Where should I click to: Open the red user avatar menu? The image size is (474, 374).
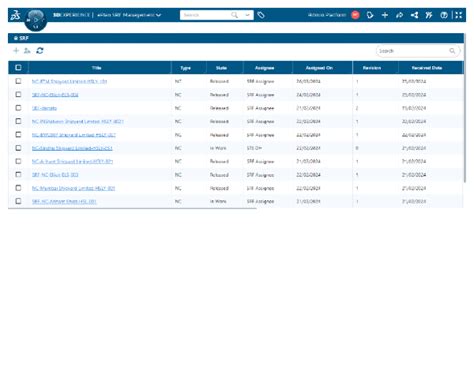point(356,15)
